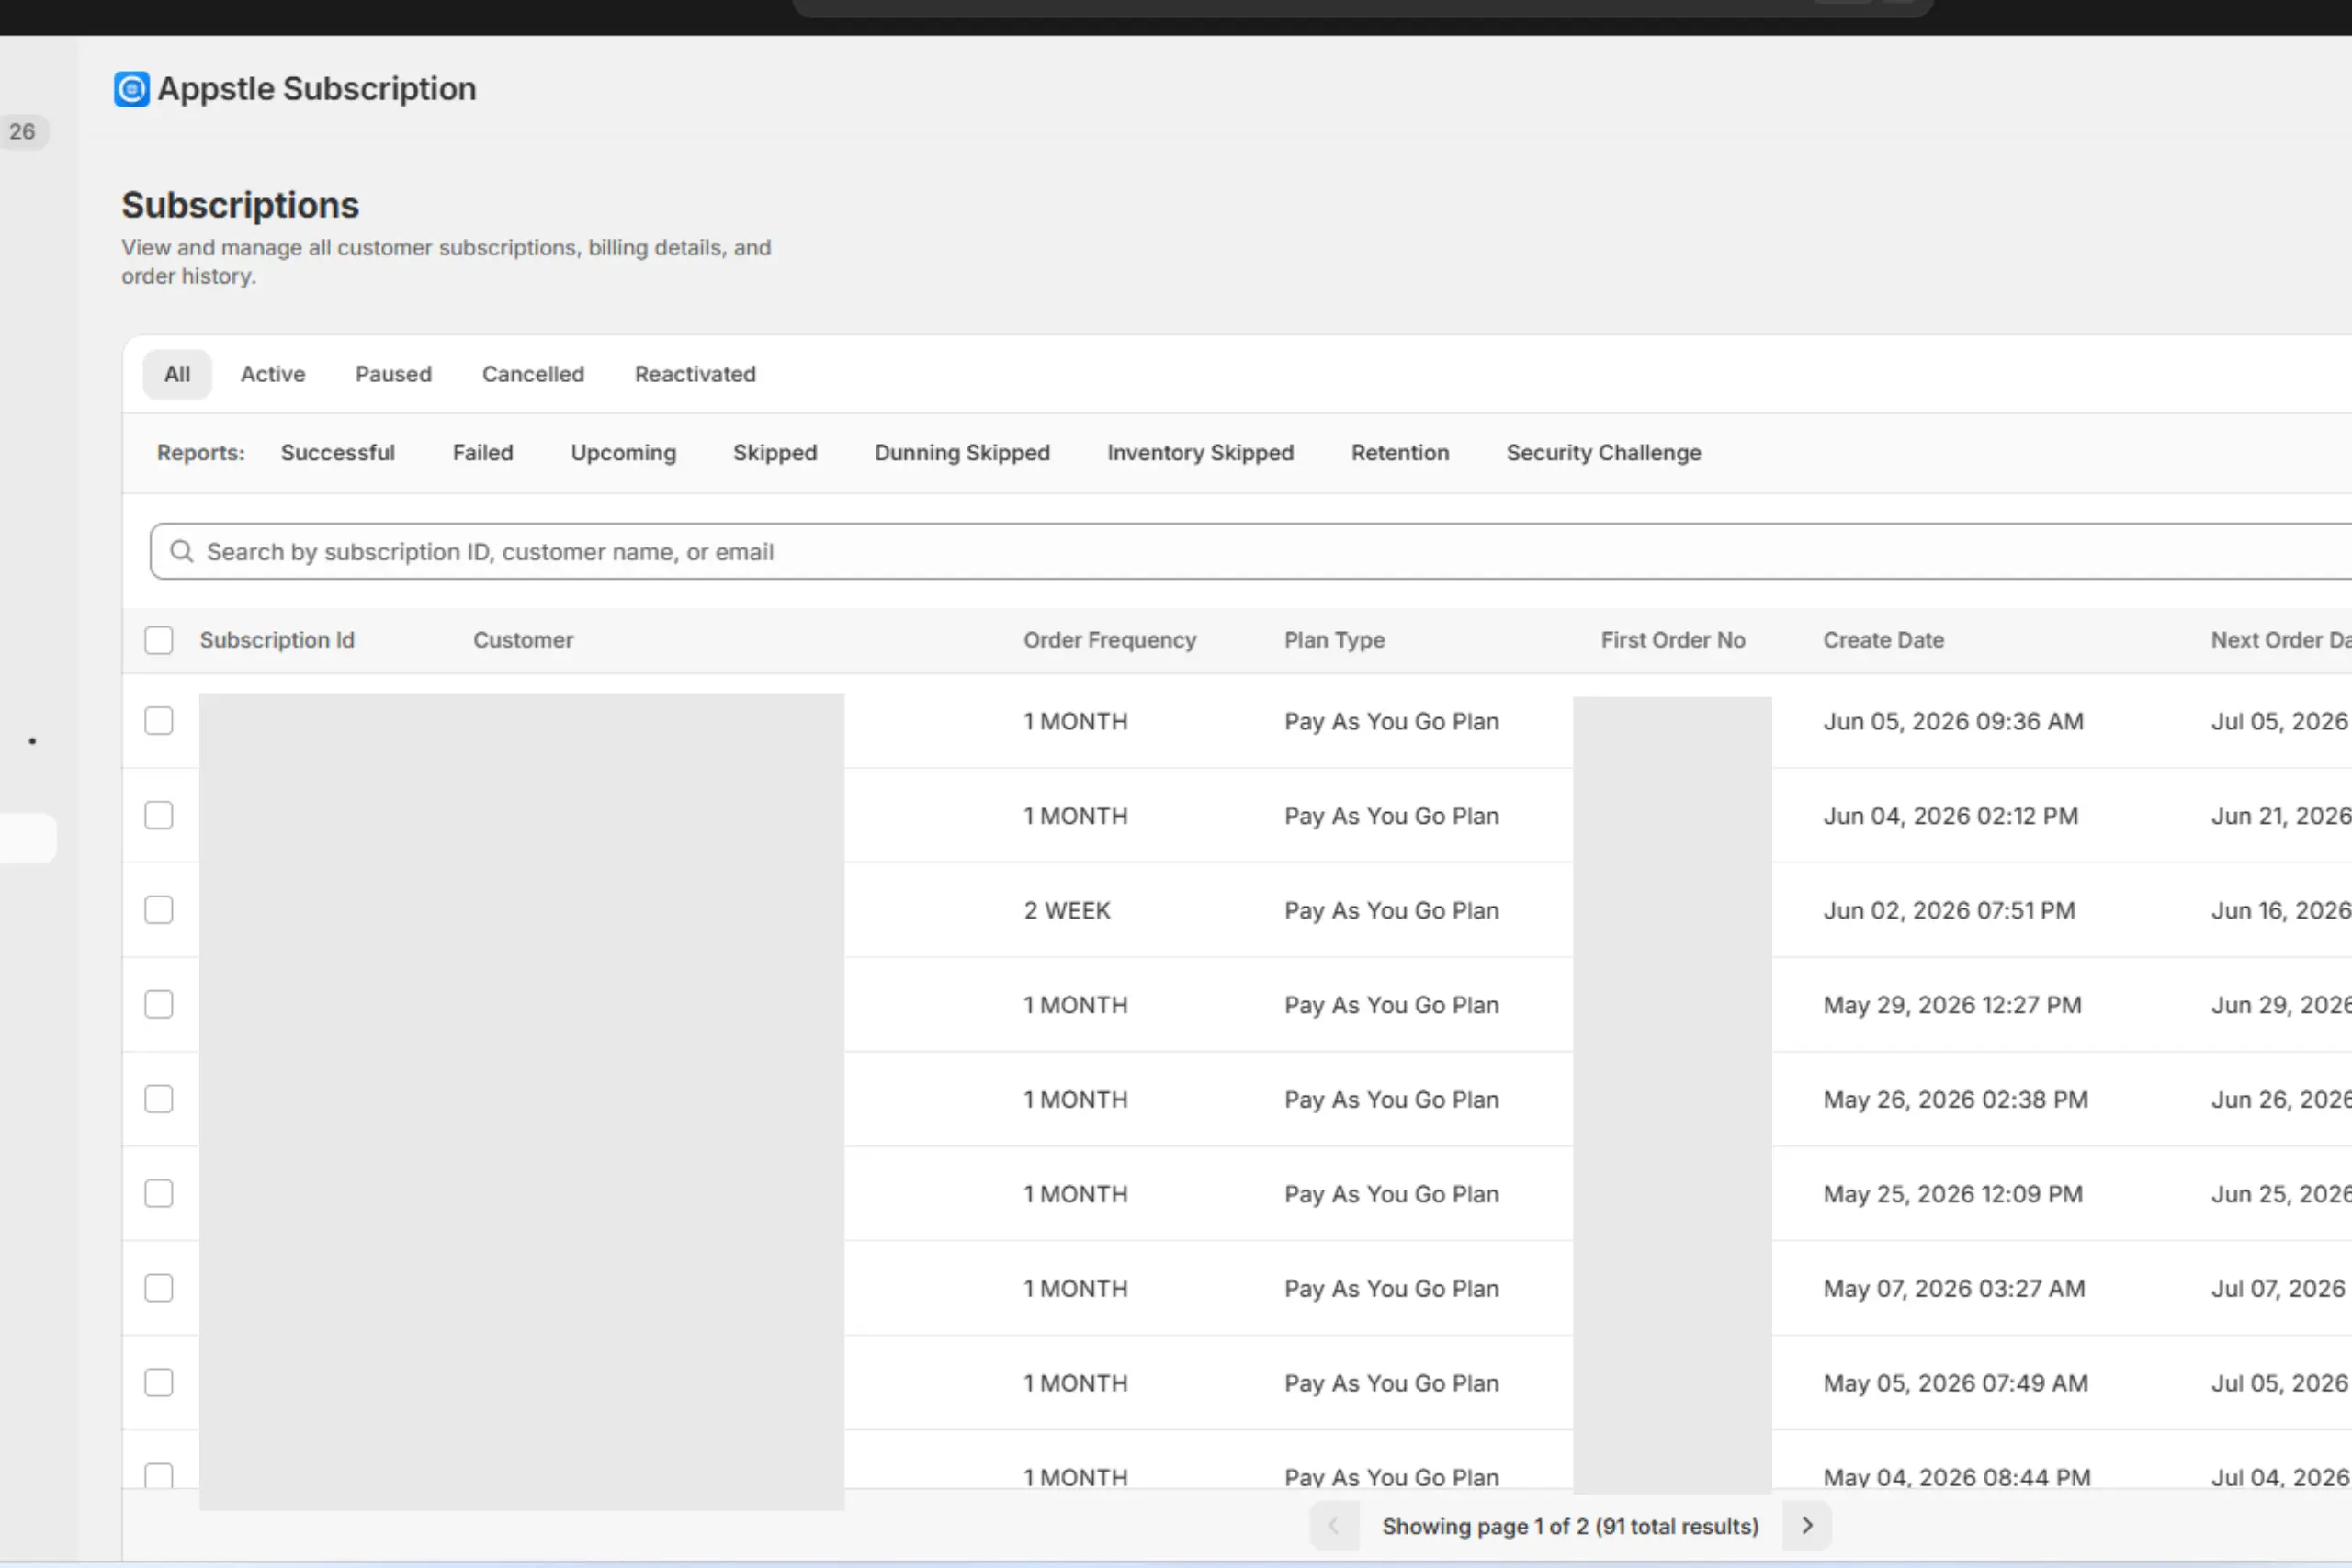Go to previous page arrow
Viewport: 2352px width, 1568px height.
(x=1333, y=1525)
